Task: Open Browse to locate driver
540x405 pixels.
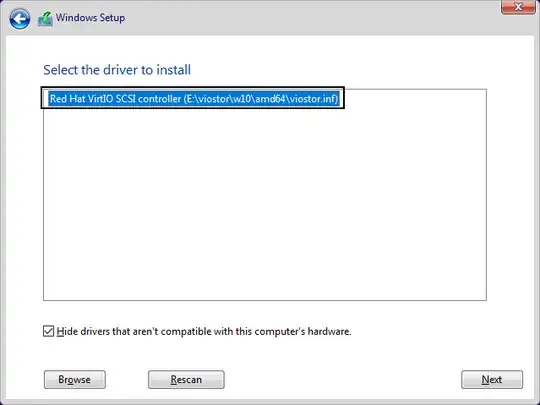Action: [x=75, y=380]
